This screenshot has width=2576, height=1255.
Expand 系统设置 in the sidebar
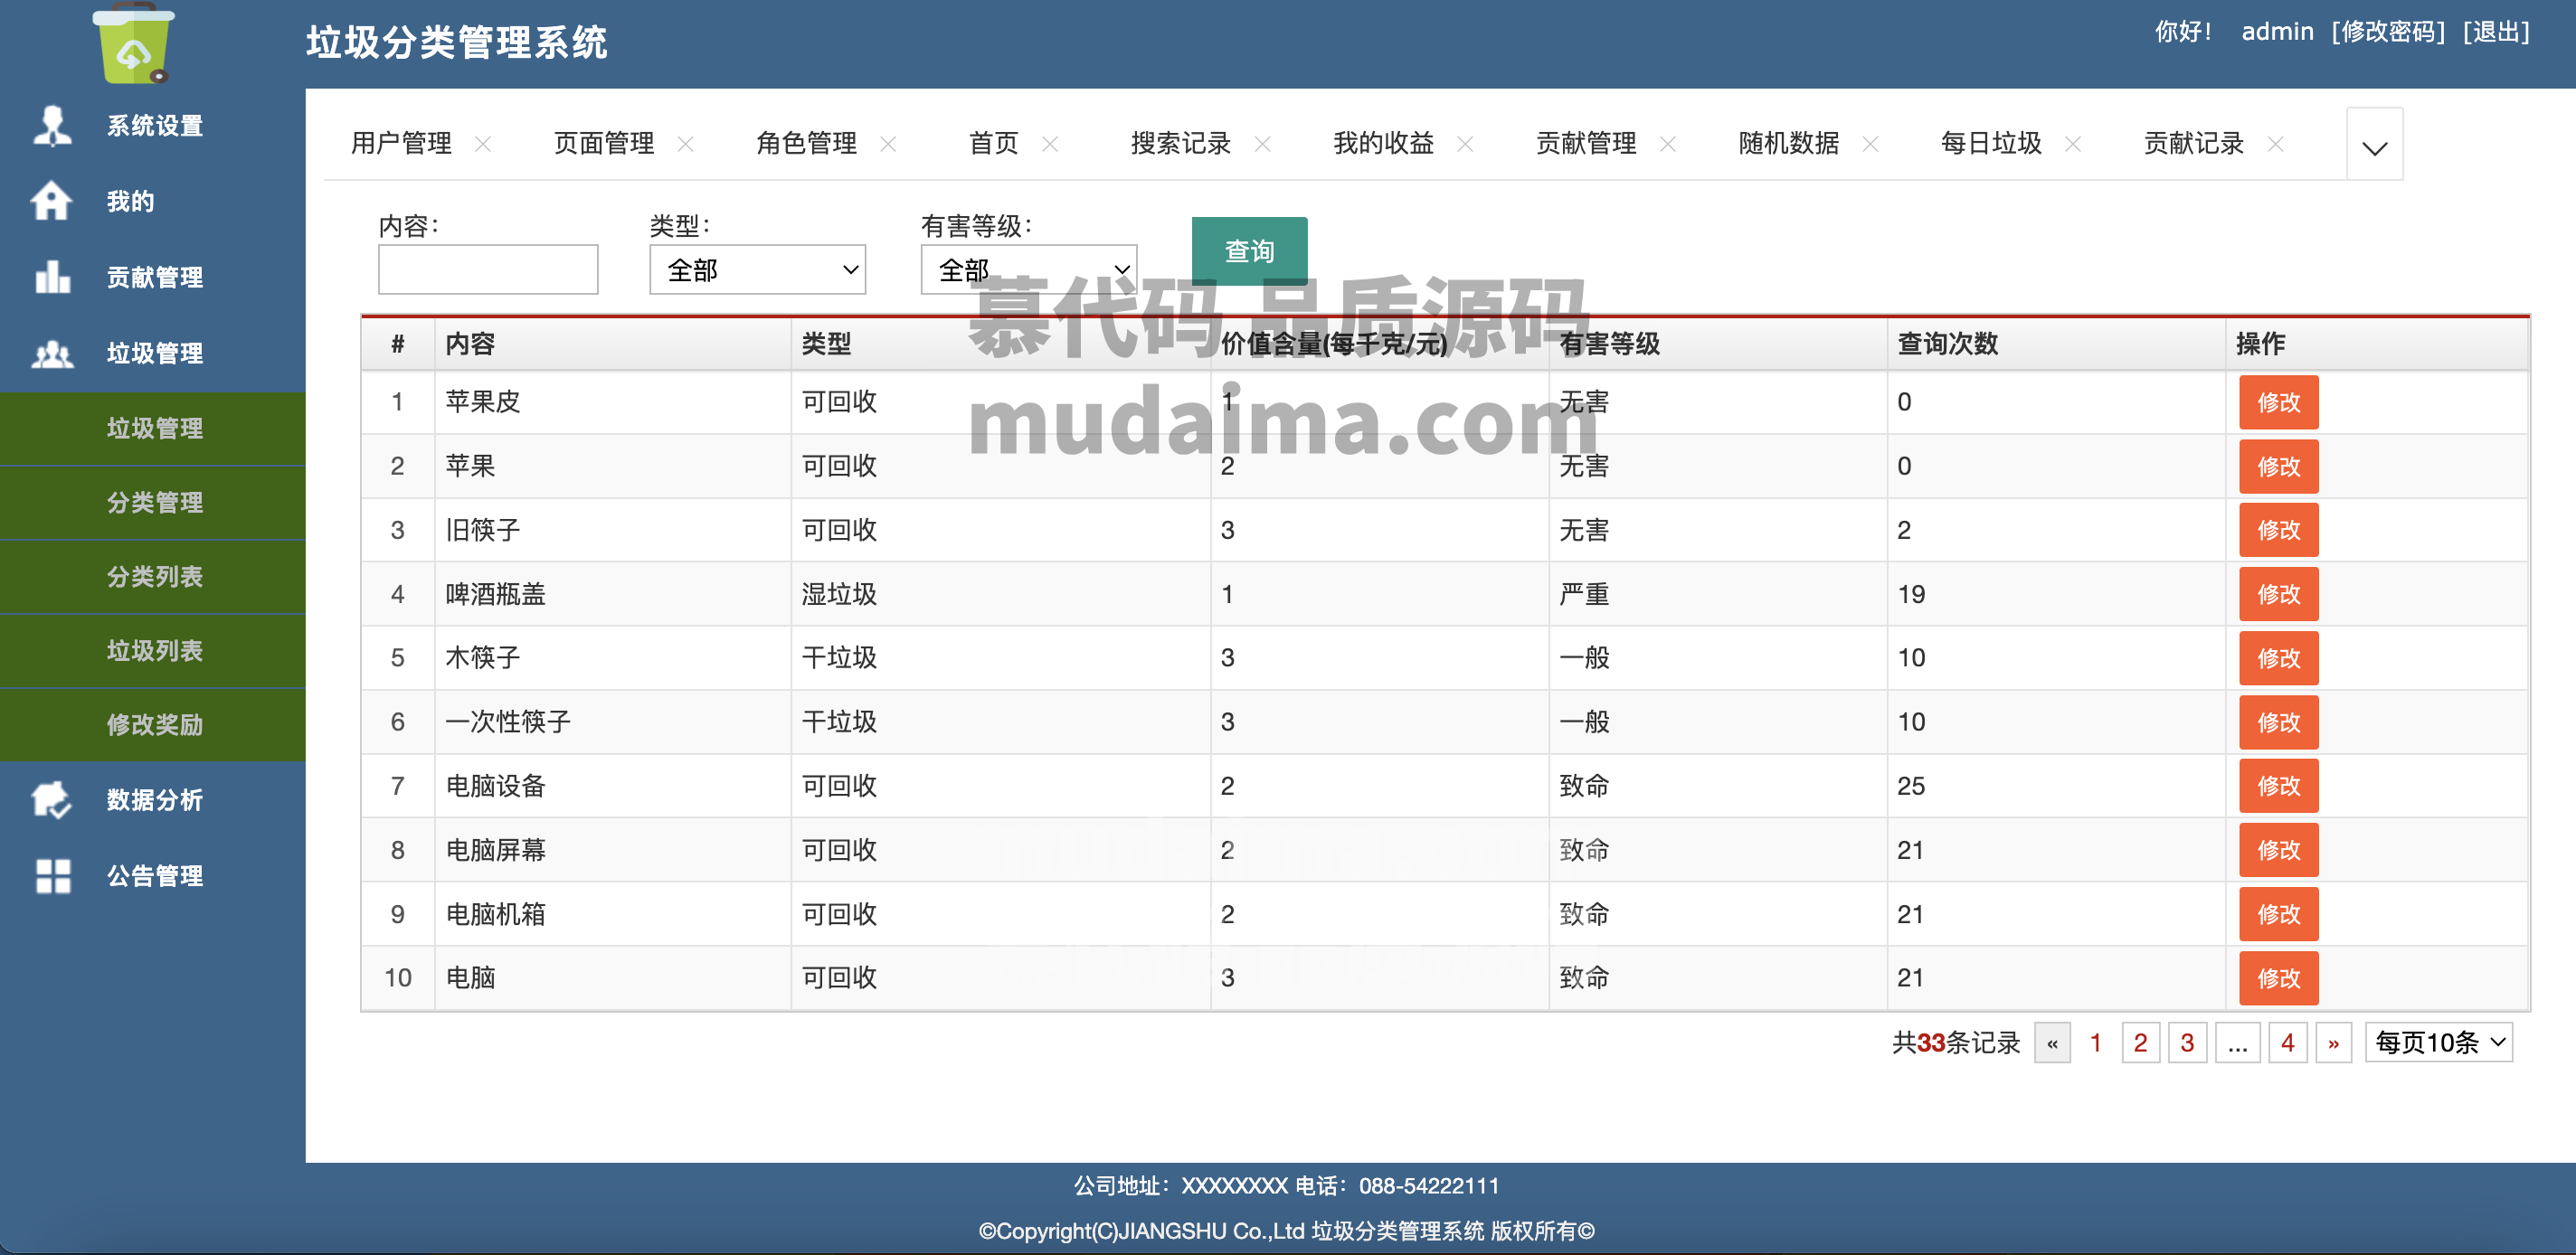pyautogui.click(x=154, y=126)
